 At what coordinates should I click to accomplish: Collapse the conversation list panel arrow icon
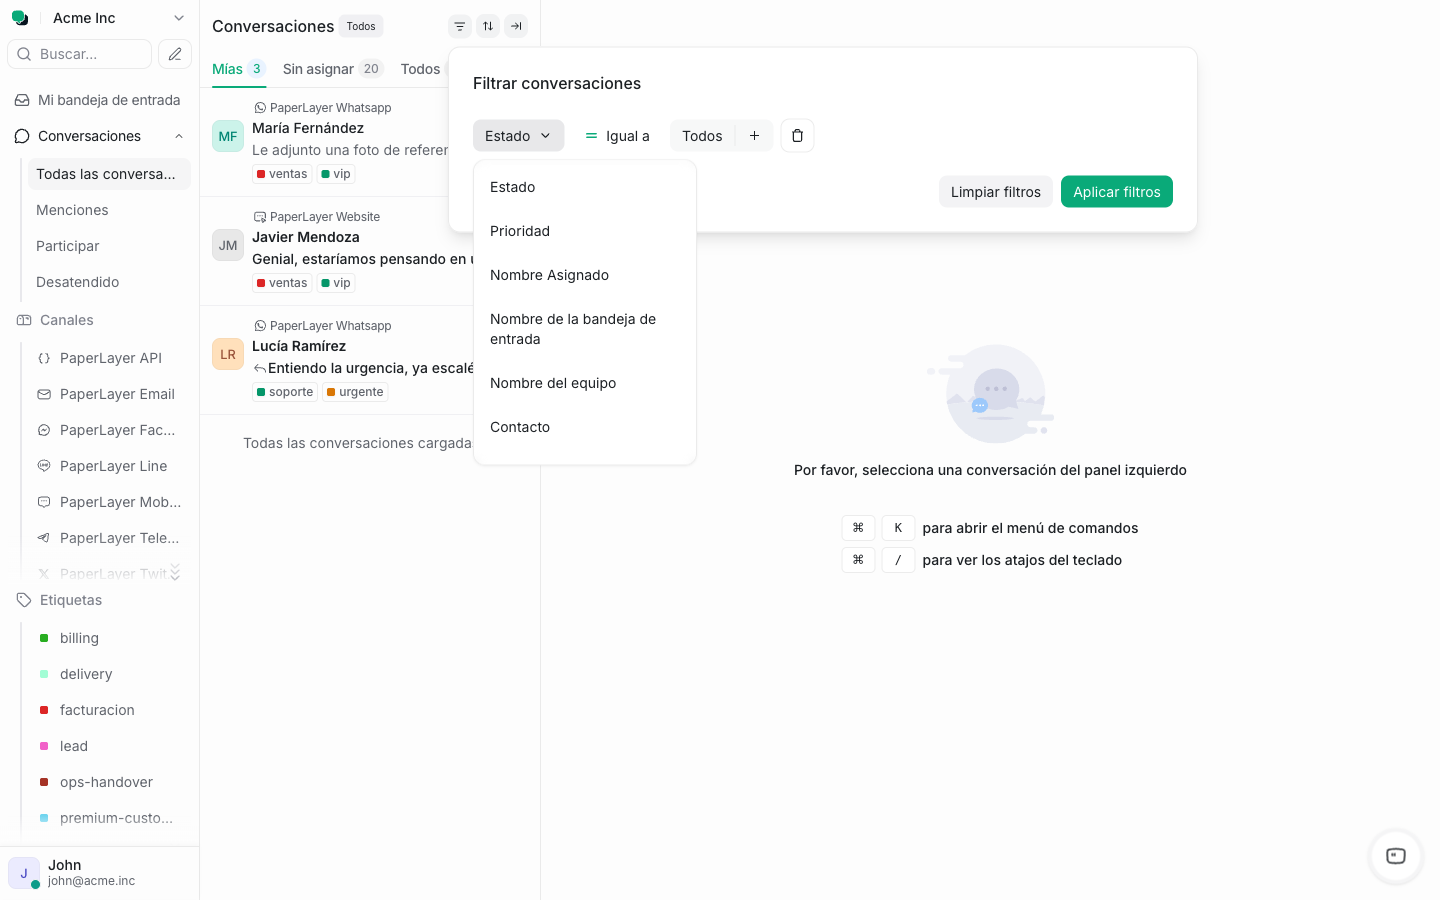(x=516, y=26)
